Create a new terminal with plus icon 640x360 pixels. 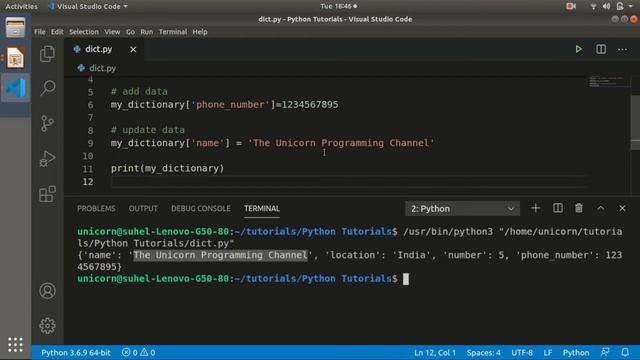[536, 208]
